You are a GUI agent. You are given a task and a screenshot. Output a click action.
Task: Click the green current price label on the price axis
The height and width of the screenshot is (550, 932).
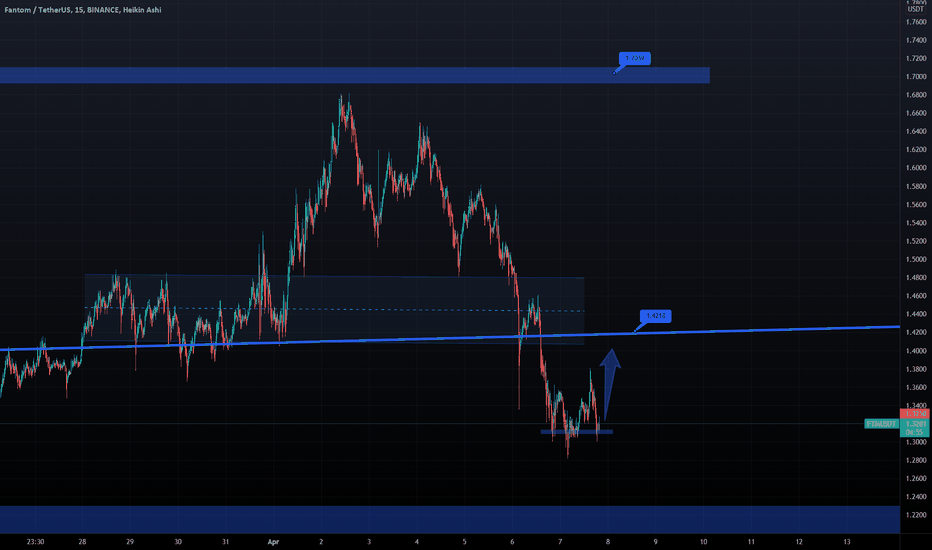coord(915,428)
